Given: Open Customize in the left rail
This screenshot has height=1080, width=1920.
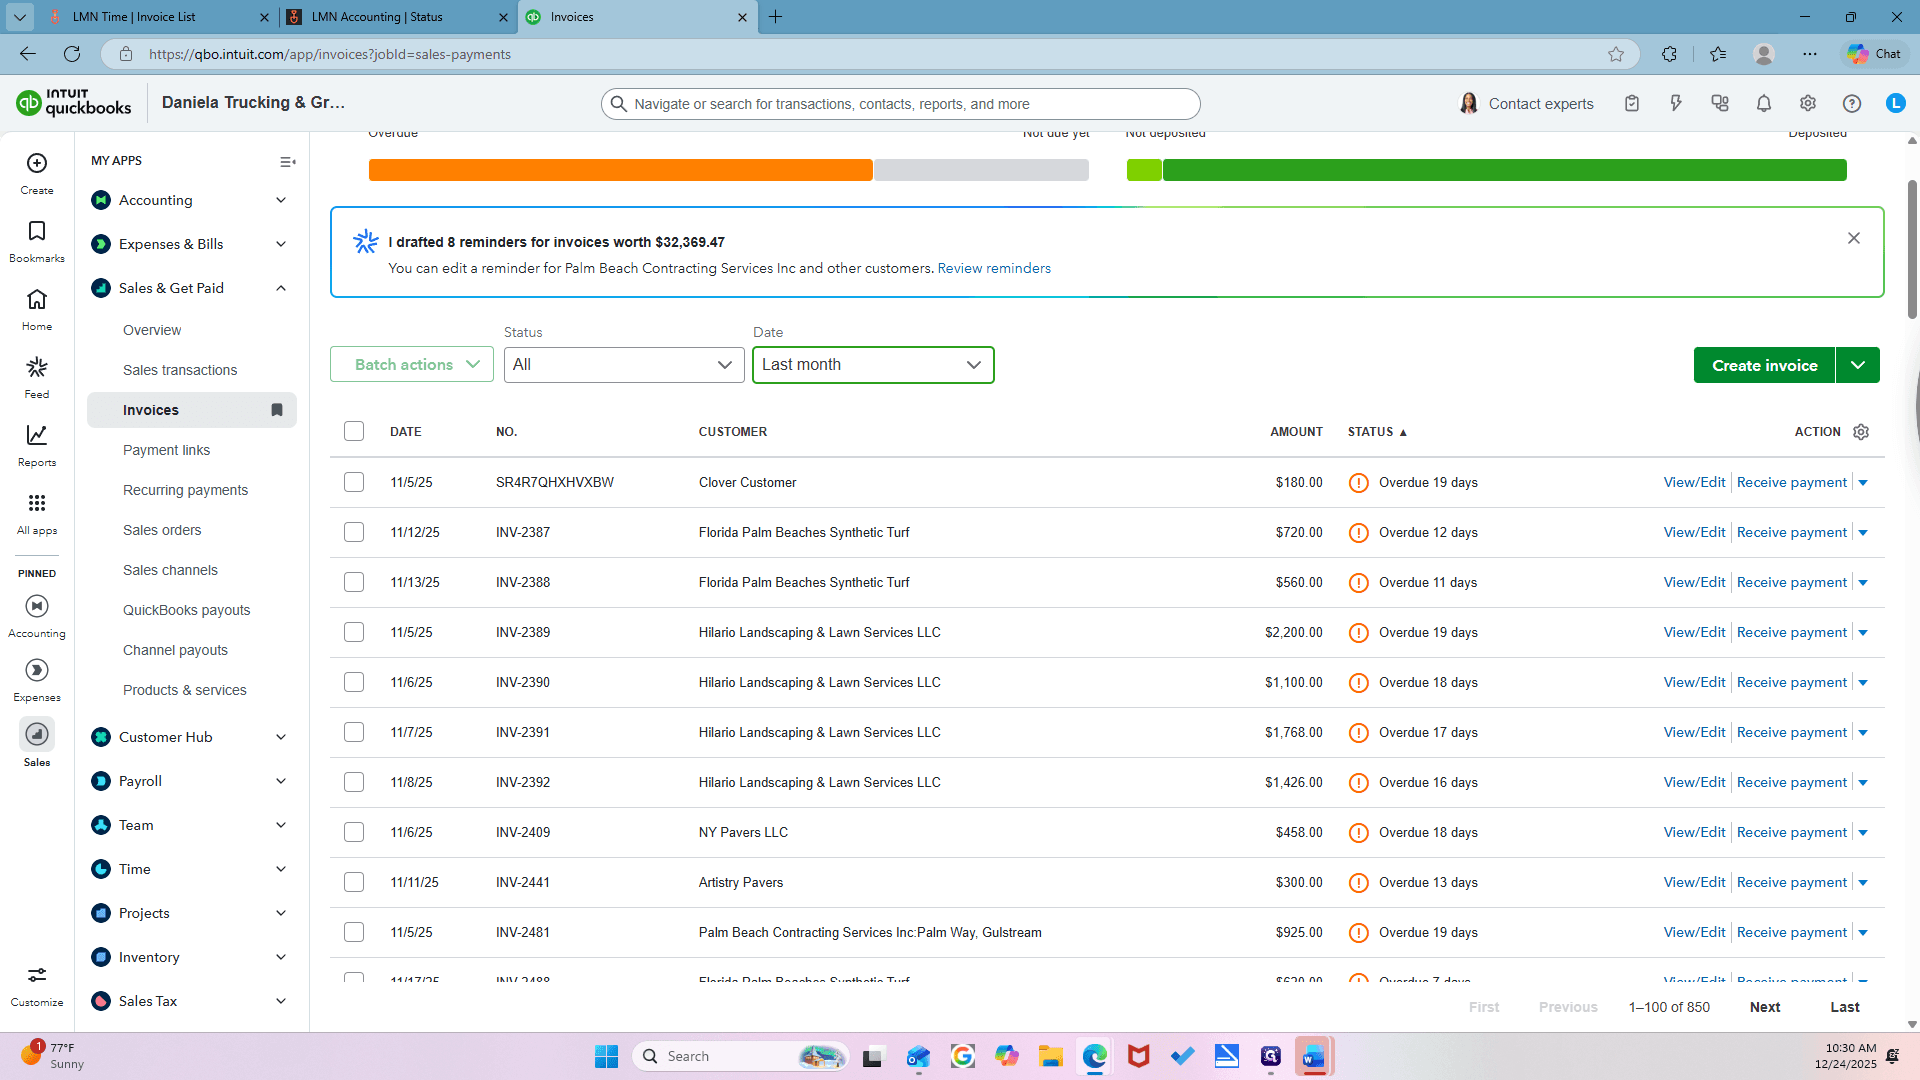Looking at the screenshot, I should pyautogui.click(x=37, y=985).
